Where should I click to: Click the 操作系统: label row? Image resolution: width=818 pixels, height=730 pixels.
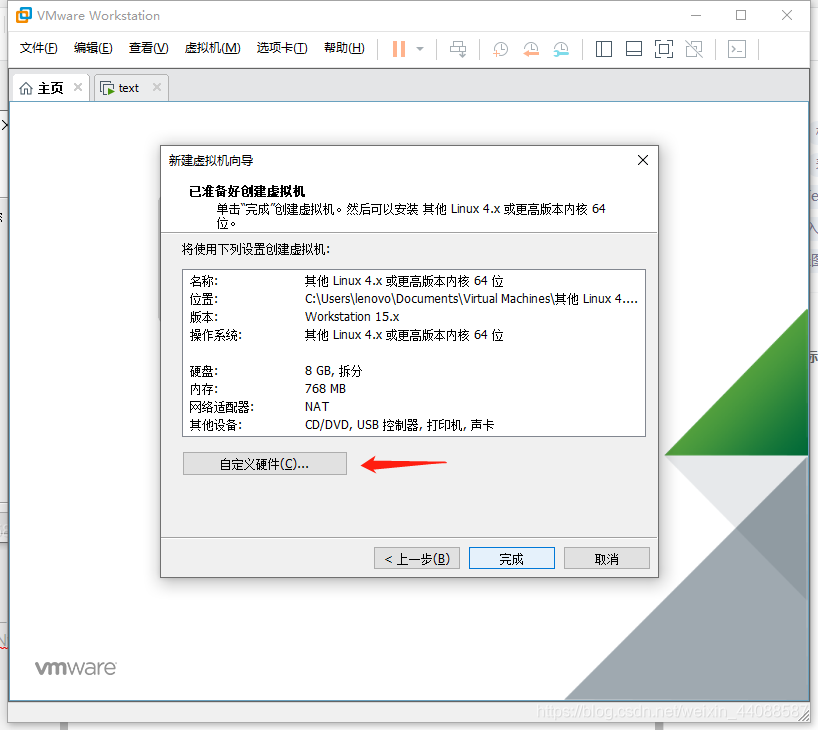[x=215, y=335]
